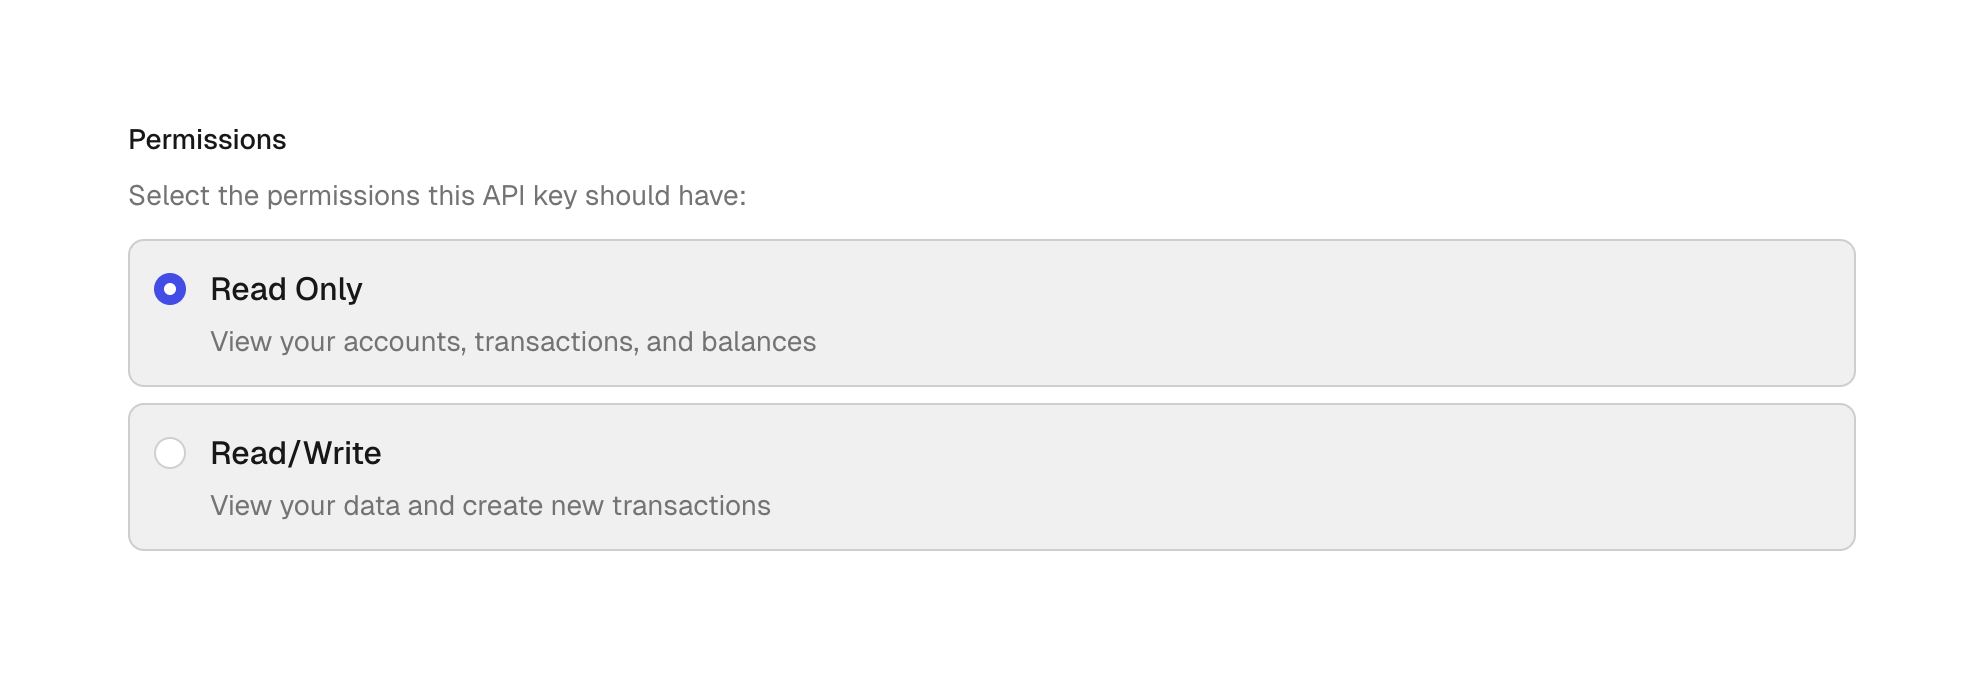Choose the filled blue radio circle
1984x679 pixels.
[170, 289]
